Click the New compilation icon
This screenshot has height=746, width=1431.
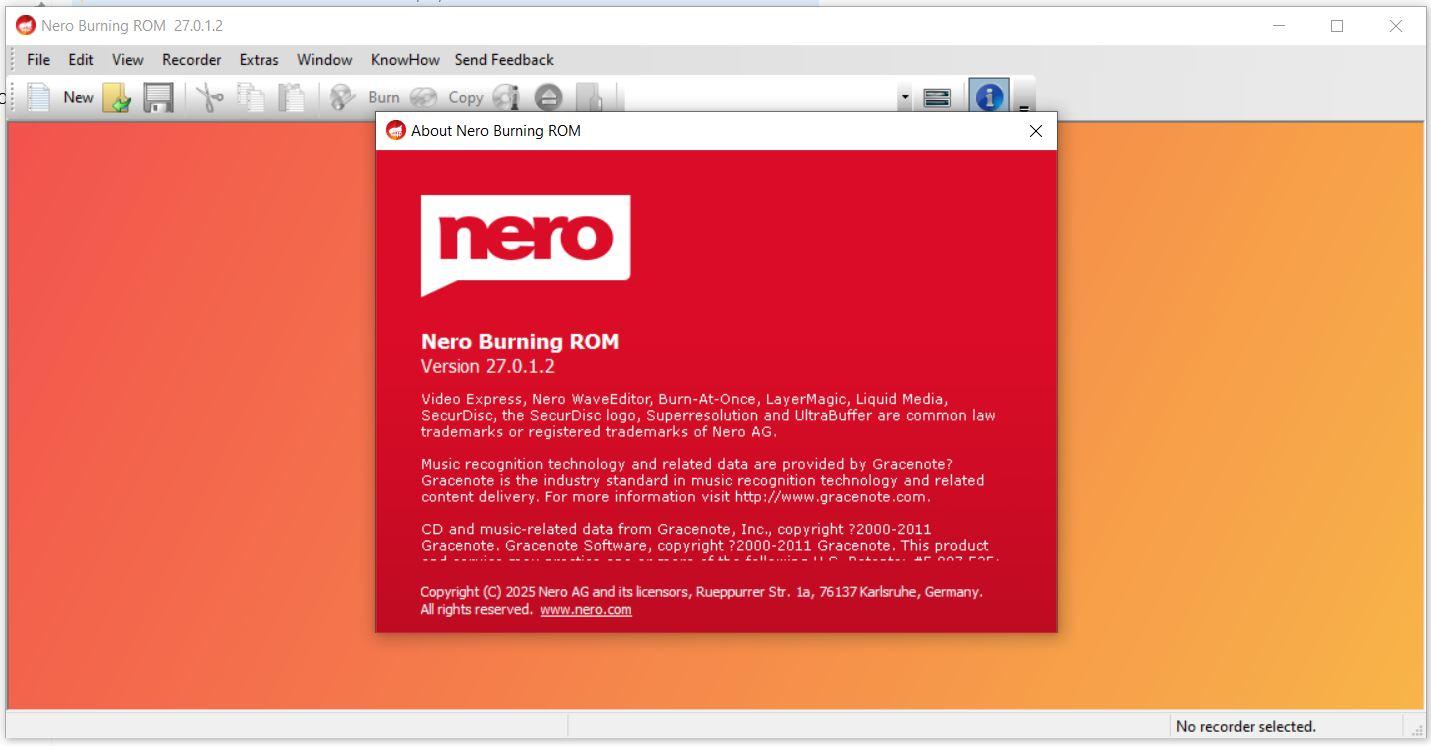[x=39, y=97]
